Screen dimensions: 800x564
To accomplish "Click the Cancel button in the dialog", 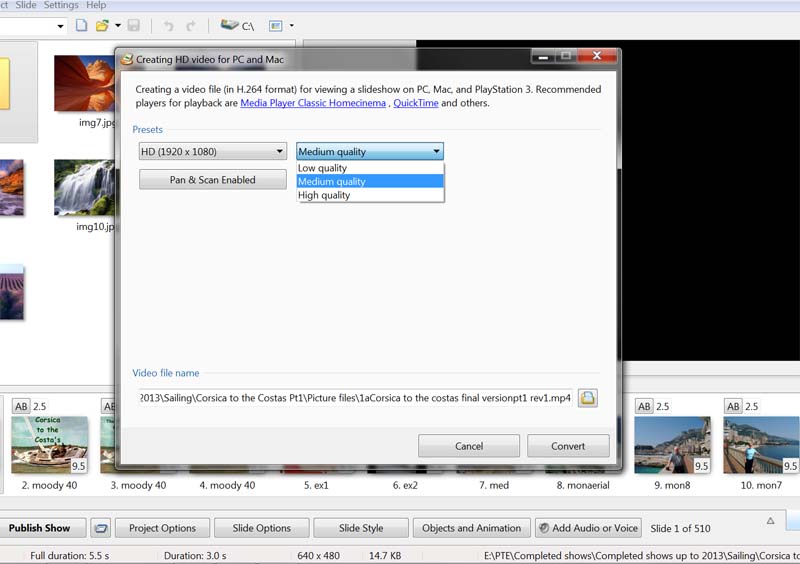I will coord(468,446).
